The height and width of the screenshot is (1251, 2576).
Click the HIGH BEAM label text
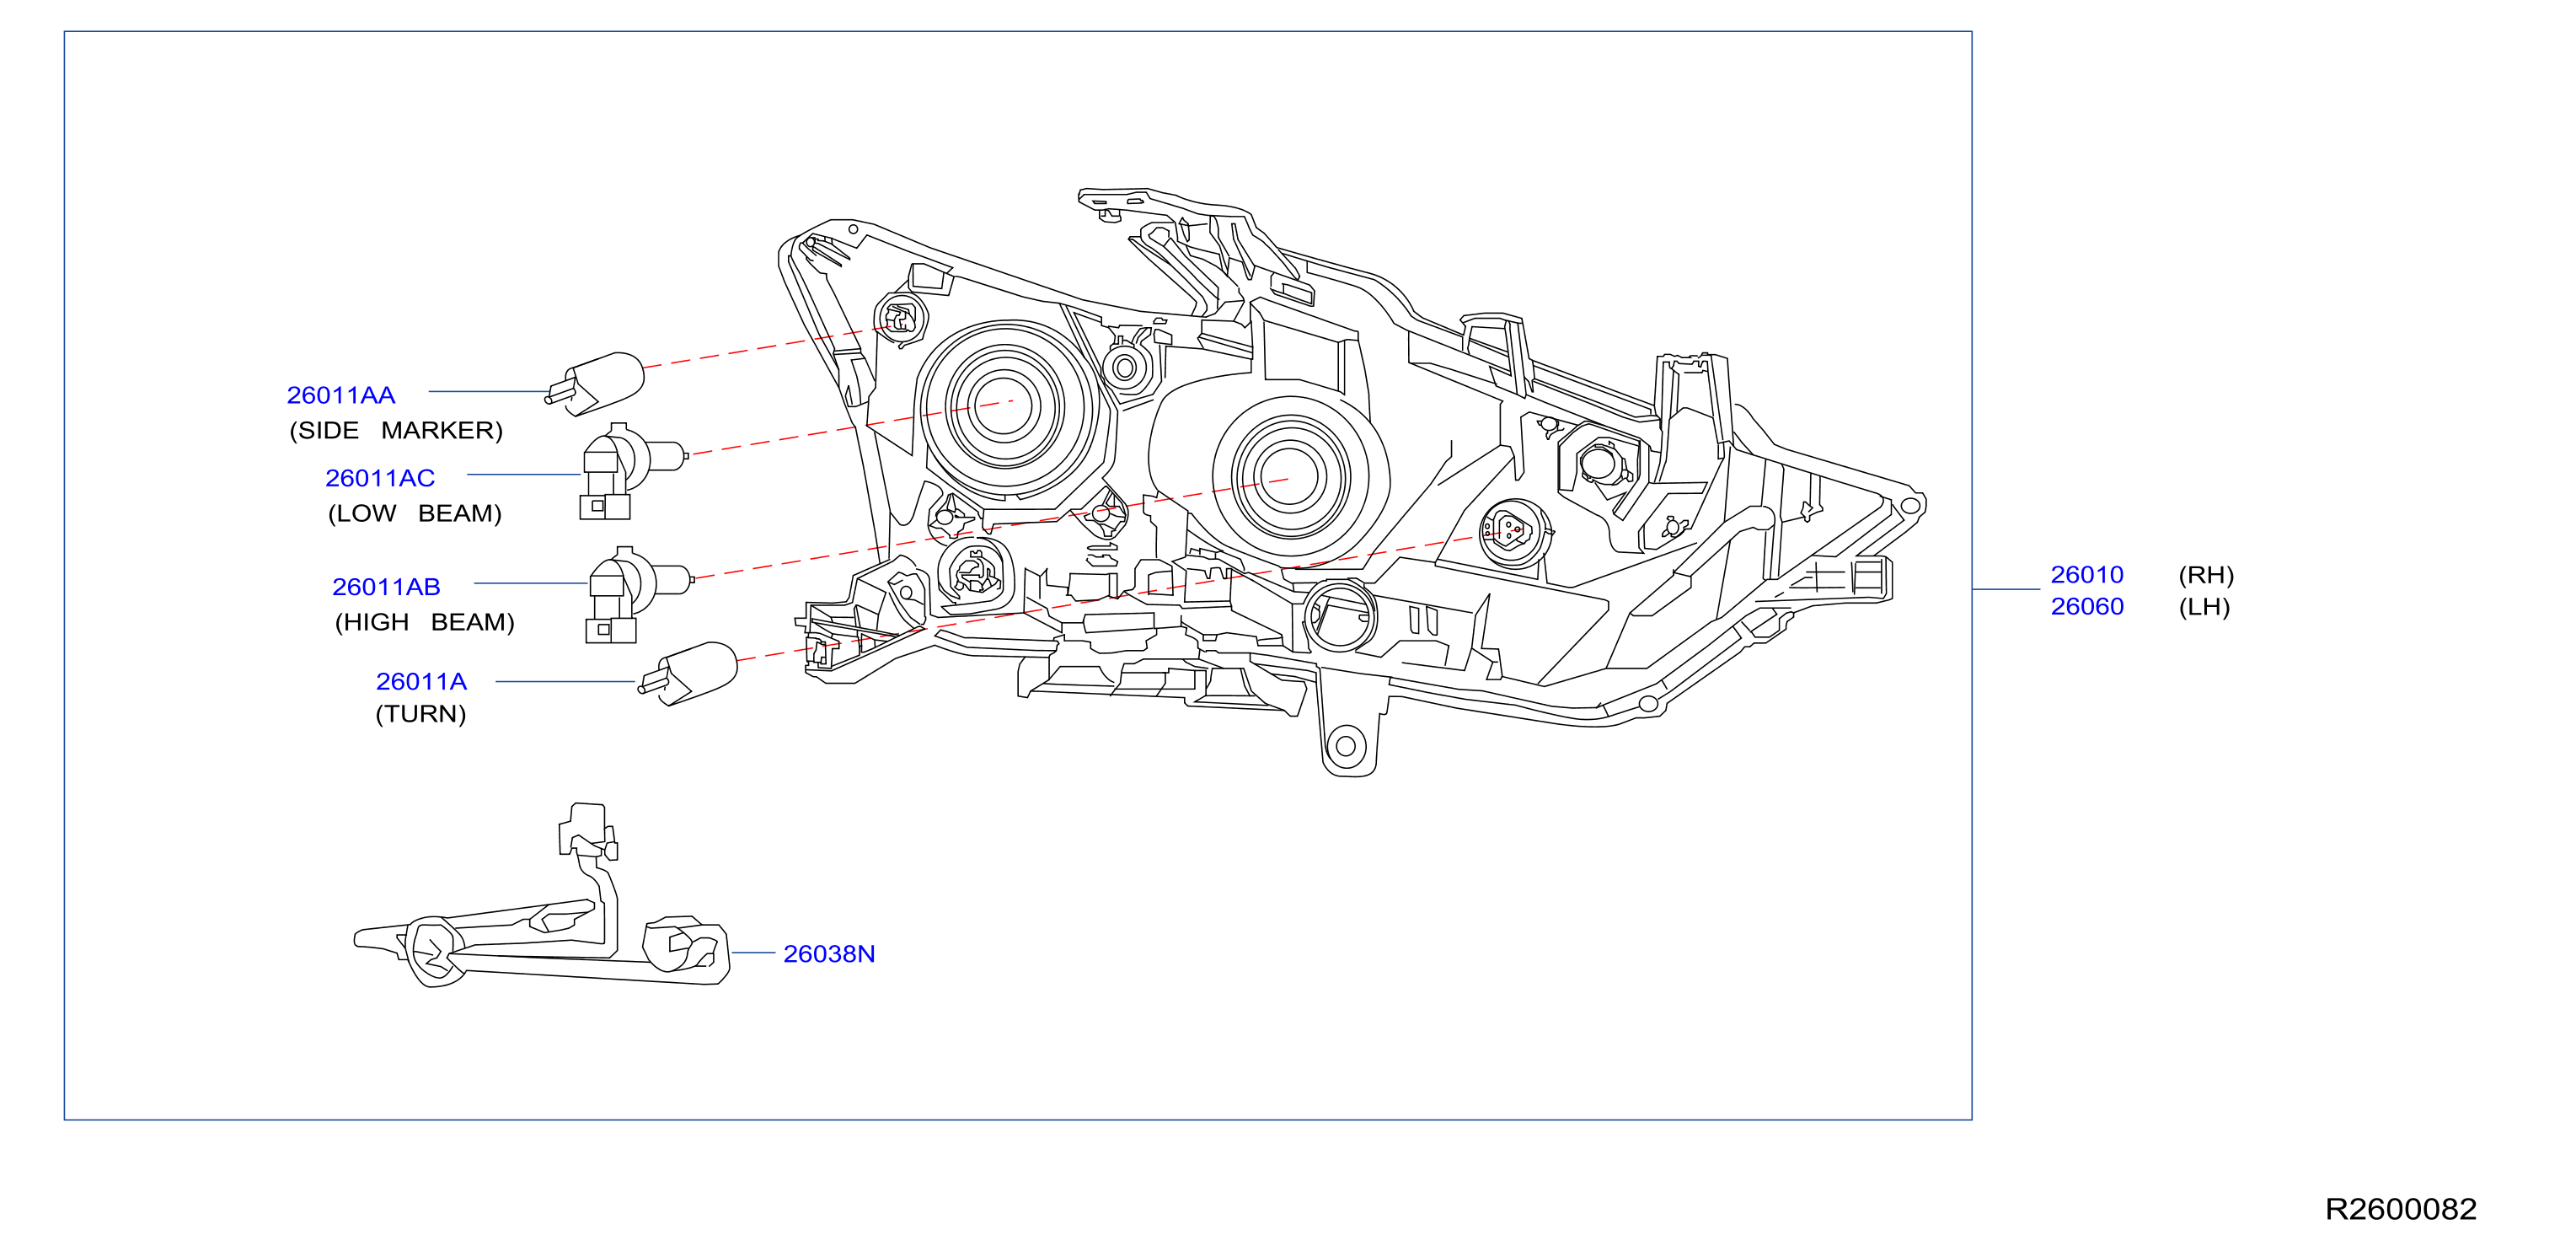click(x=424, y=623)
